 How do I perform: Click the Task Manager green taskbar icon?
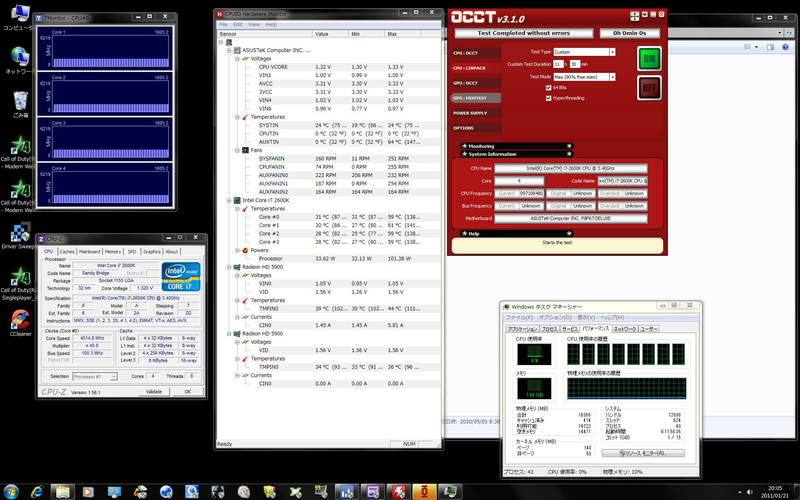click(x=450, y=491)
